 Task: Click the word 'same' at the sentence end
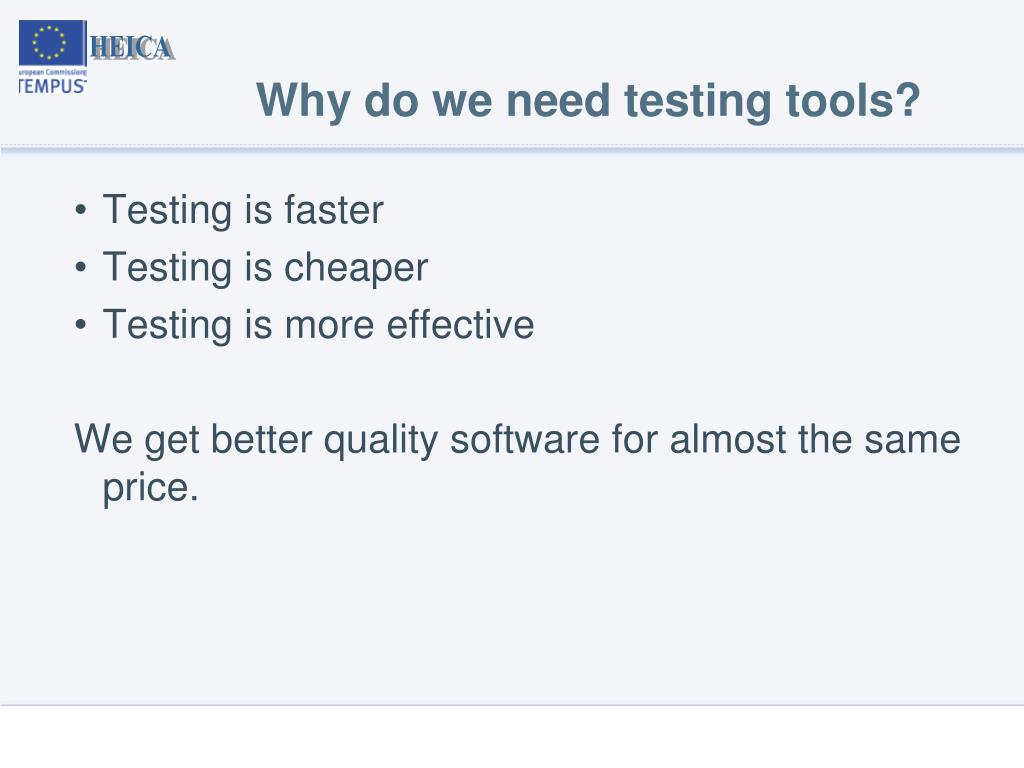coord(912,440)
